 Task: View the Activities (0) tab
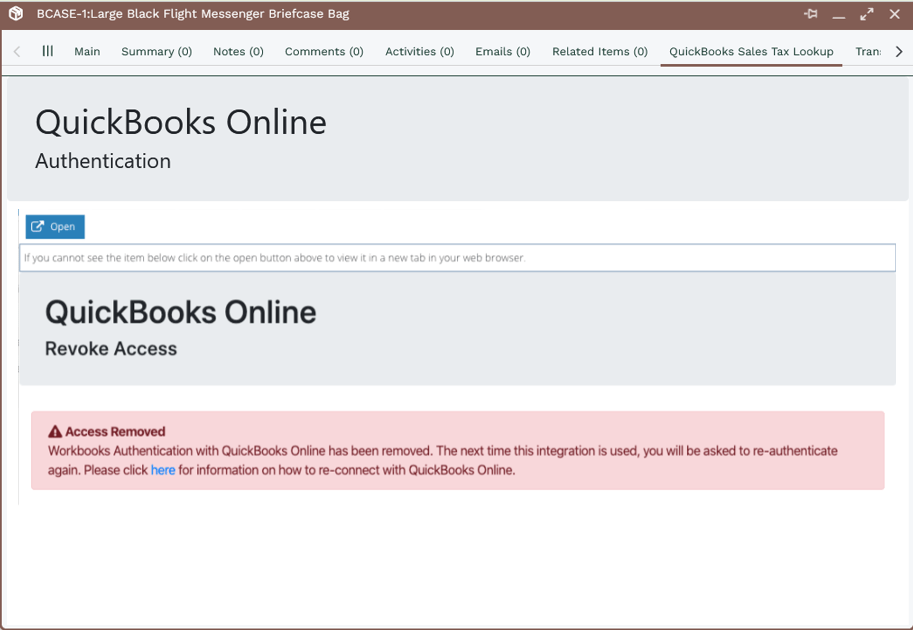[x=419, y=52]
